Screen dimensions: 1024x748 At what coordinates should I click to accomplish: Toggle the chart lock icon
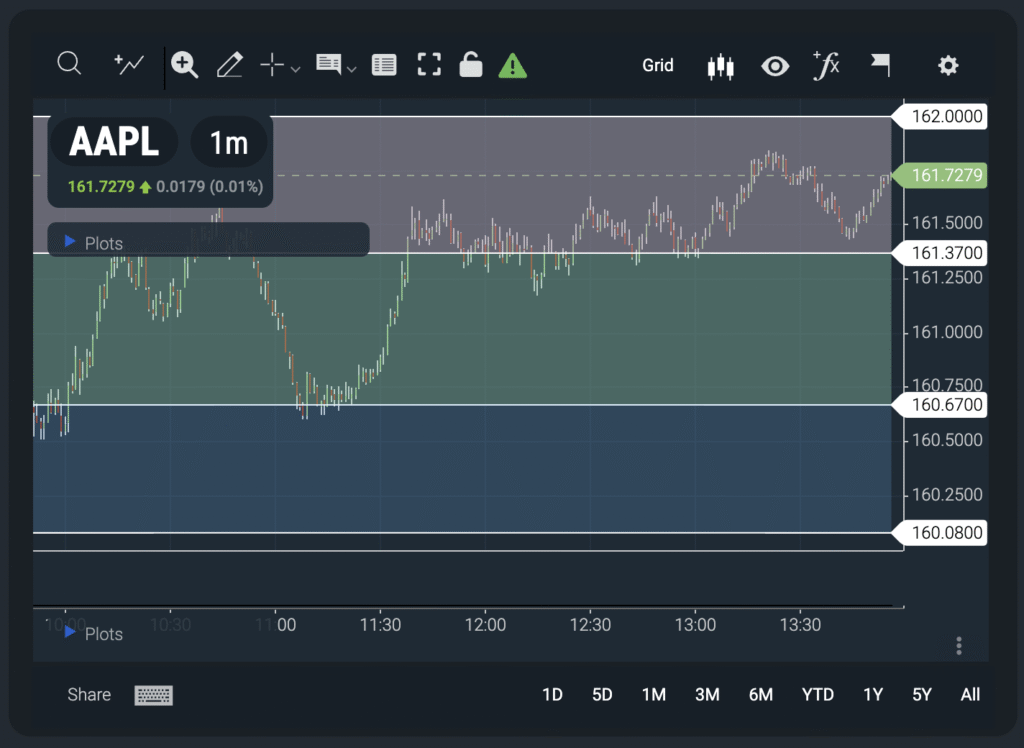[x=470, y=66]
